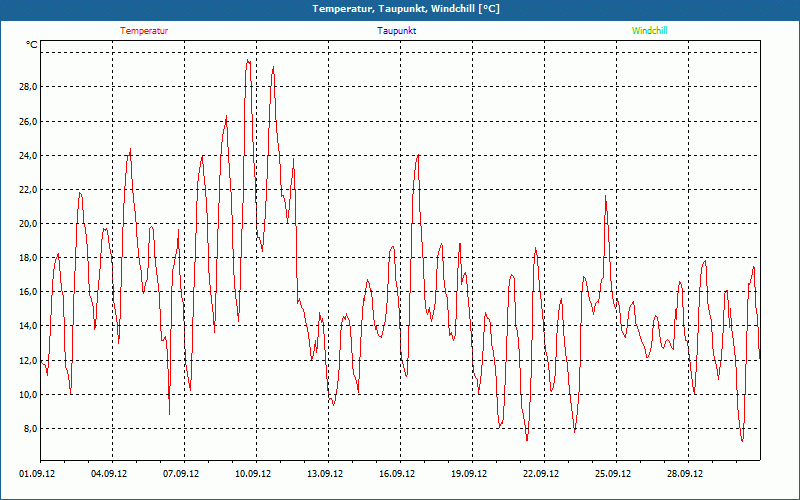Click the 19.09.12 date label
The width and height of the screenshot is (800, 500).
tap(468, 474)
